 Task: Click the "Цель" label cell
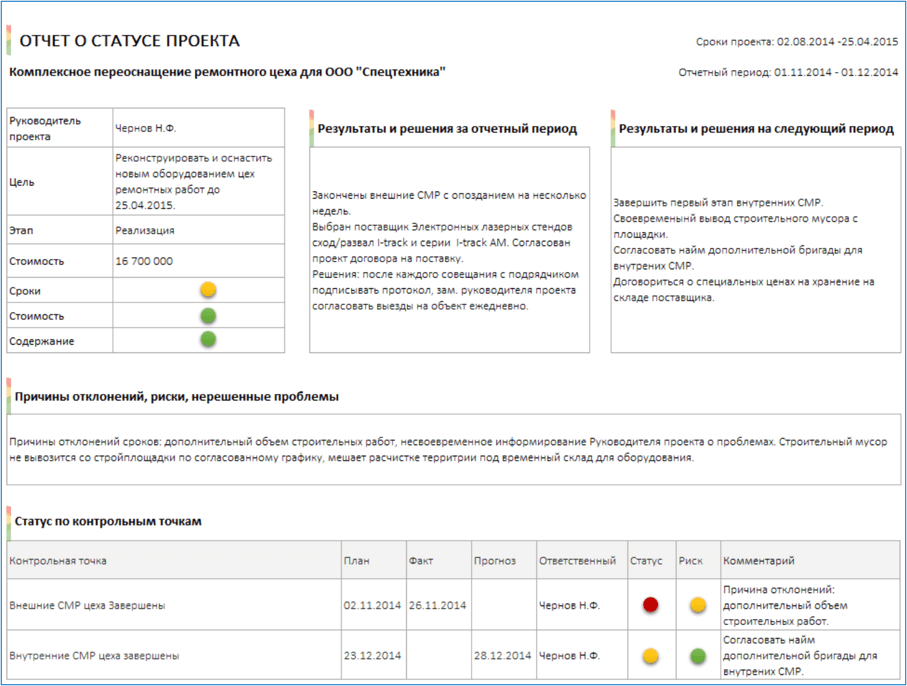pos(60,182)
